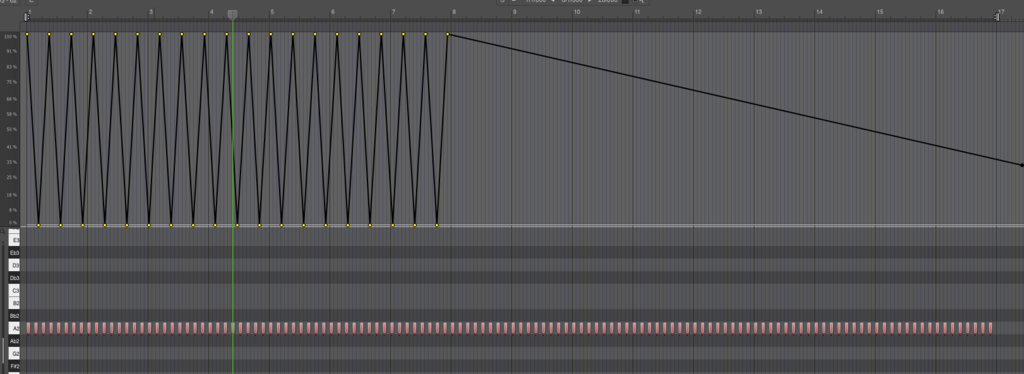Screen dimensions: 1024x374
Task: Click bar 11 on the timeline ruler
Action: (637, 12)
